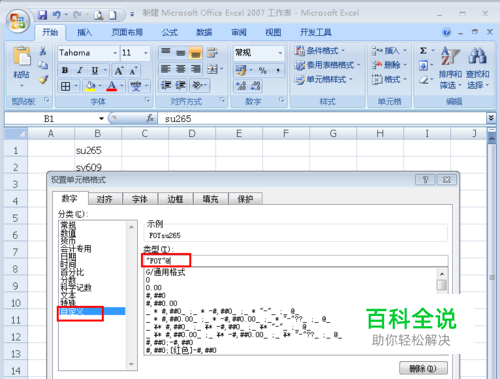Decrease decimal places

tap(255, 86)
